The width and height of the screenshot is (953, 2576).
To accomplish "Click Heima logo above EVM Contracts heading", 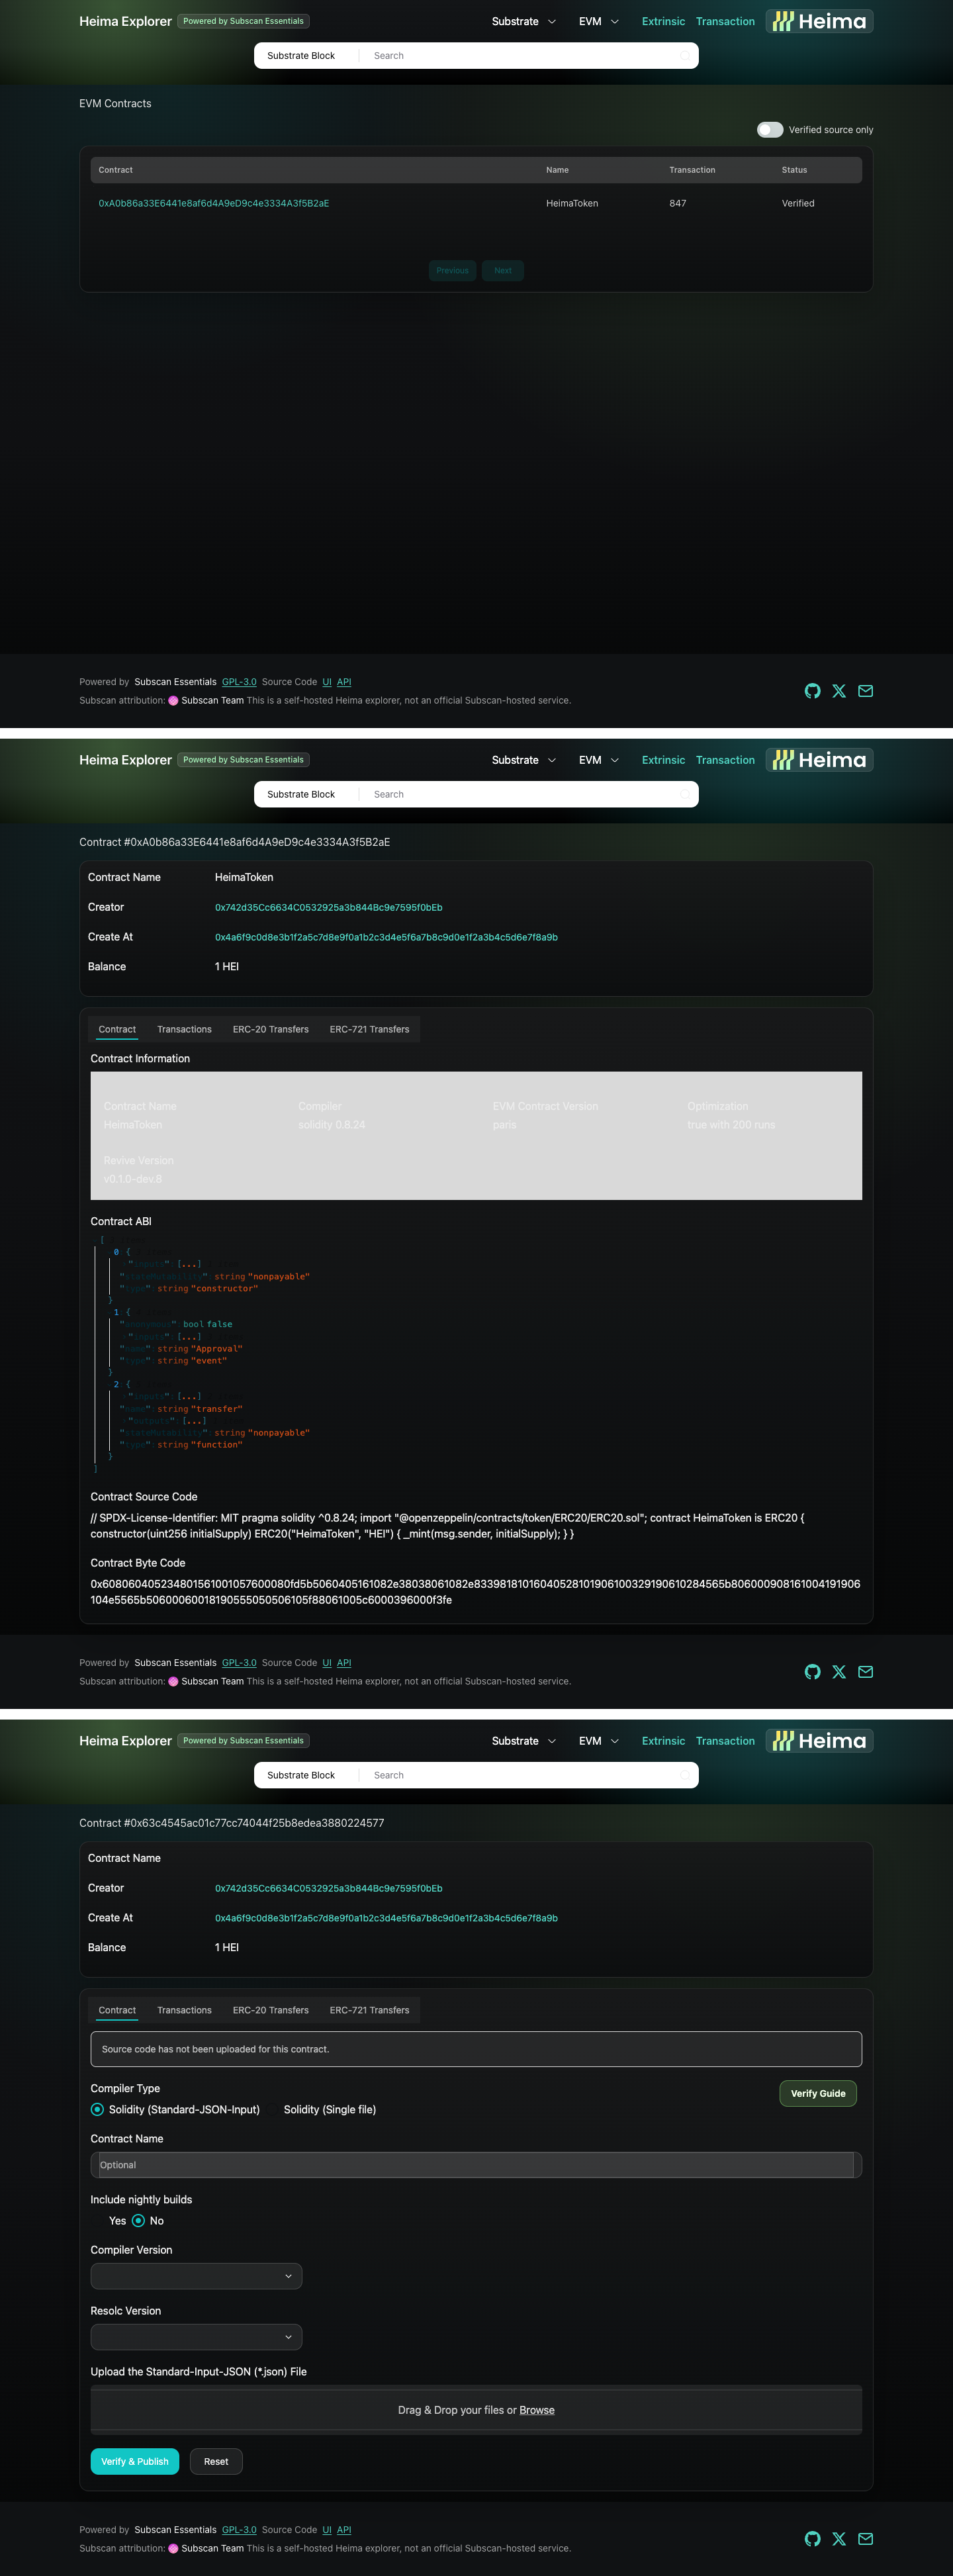I will pos(819,21).
